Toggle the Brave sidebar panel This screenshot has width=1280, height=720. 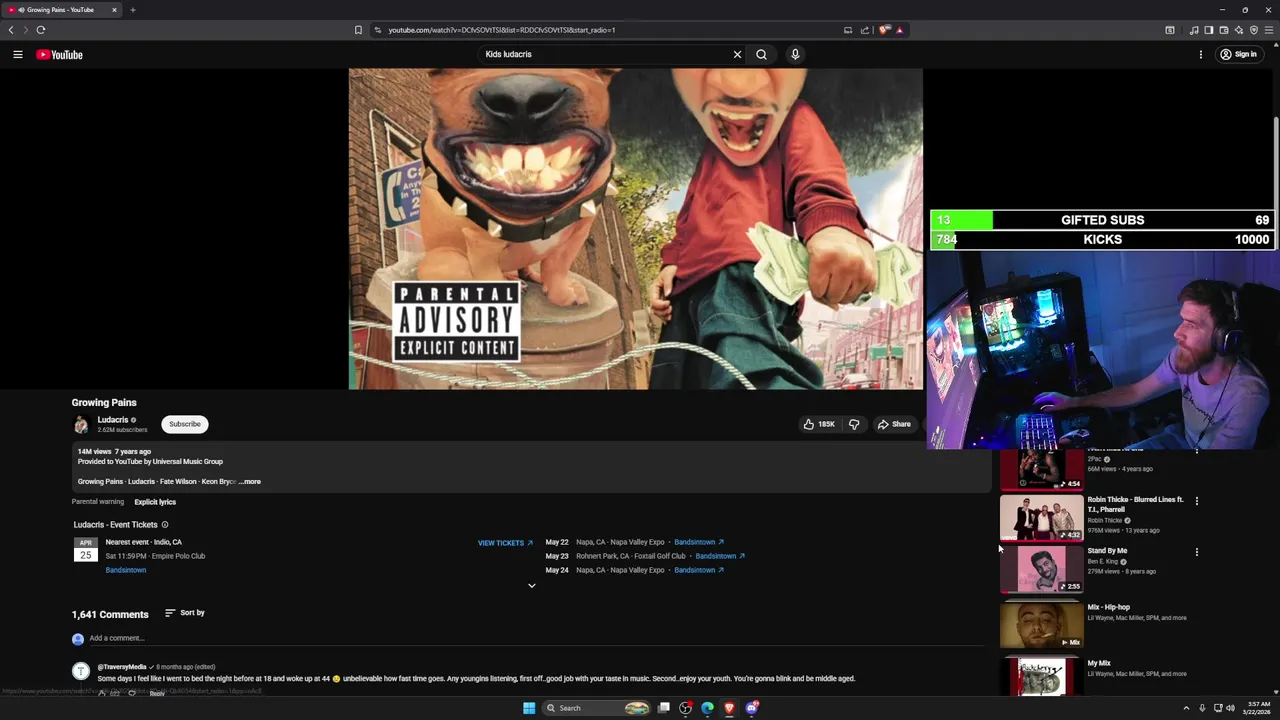point(1209,30)
